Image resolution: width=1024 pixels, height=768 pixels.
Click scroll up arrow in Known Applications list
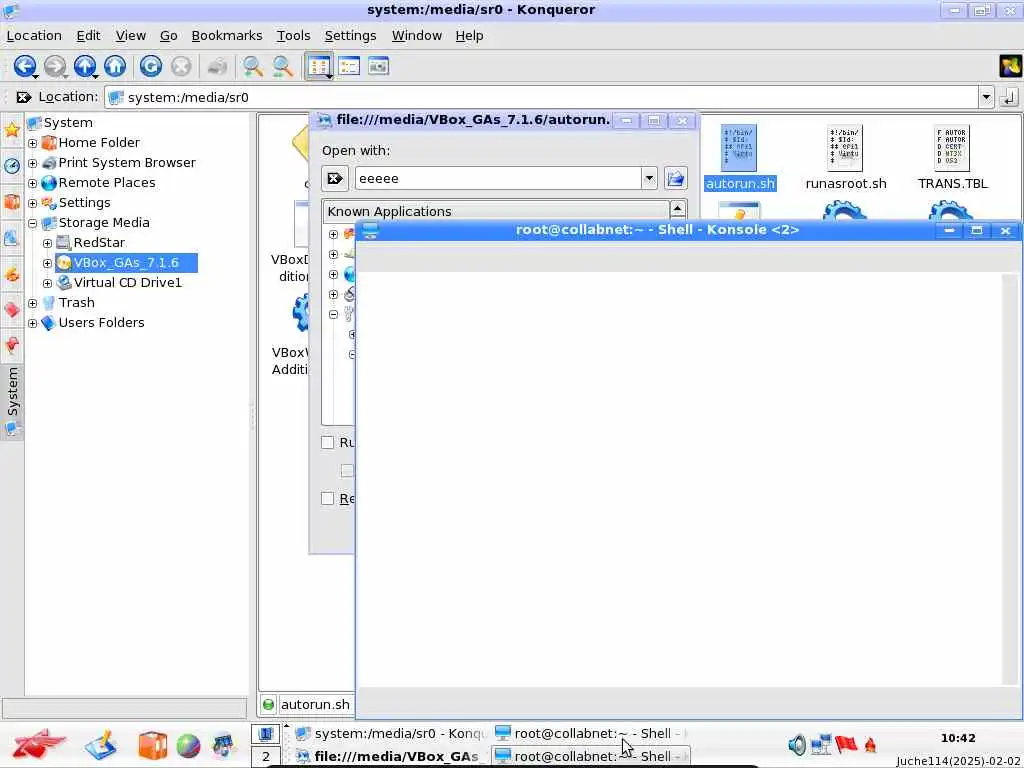(678, 210)
